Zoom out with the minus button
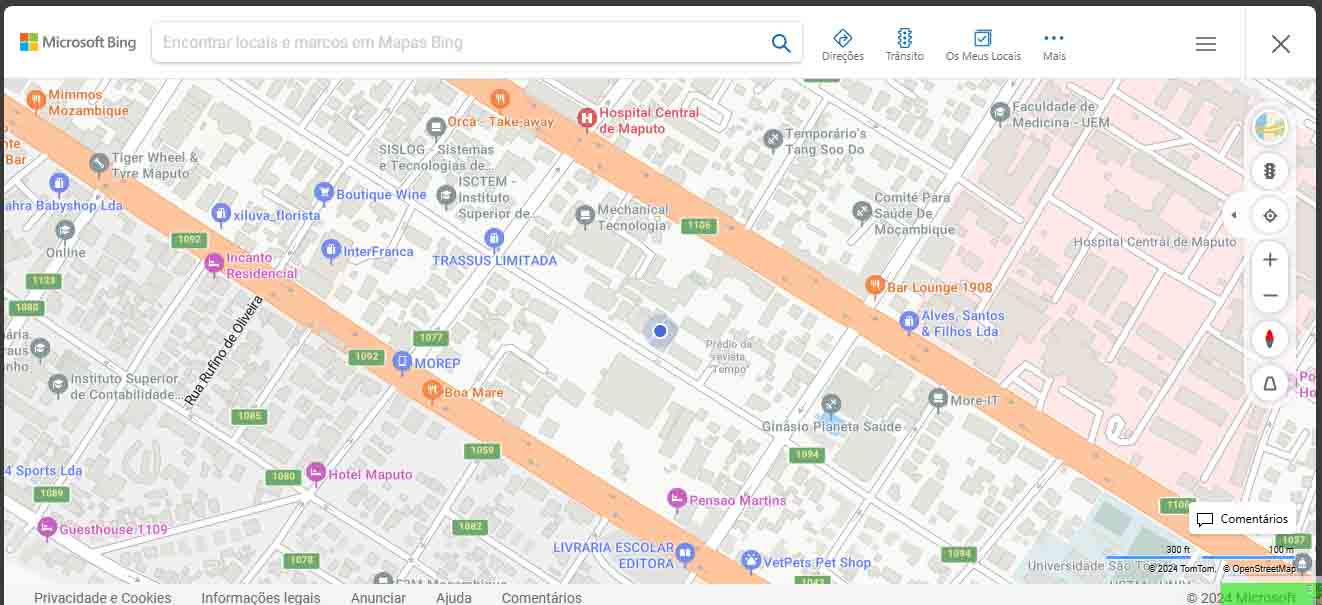 (1270, 296)
